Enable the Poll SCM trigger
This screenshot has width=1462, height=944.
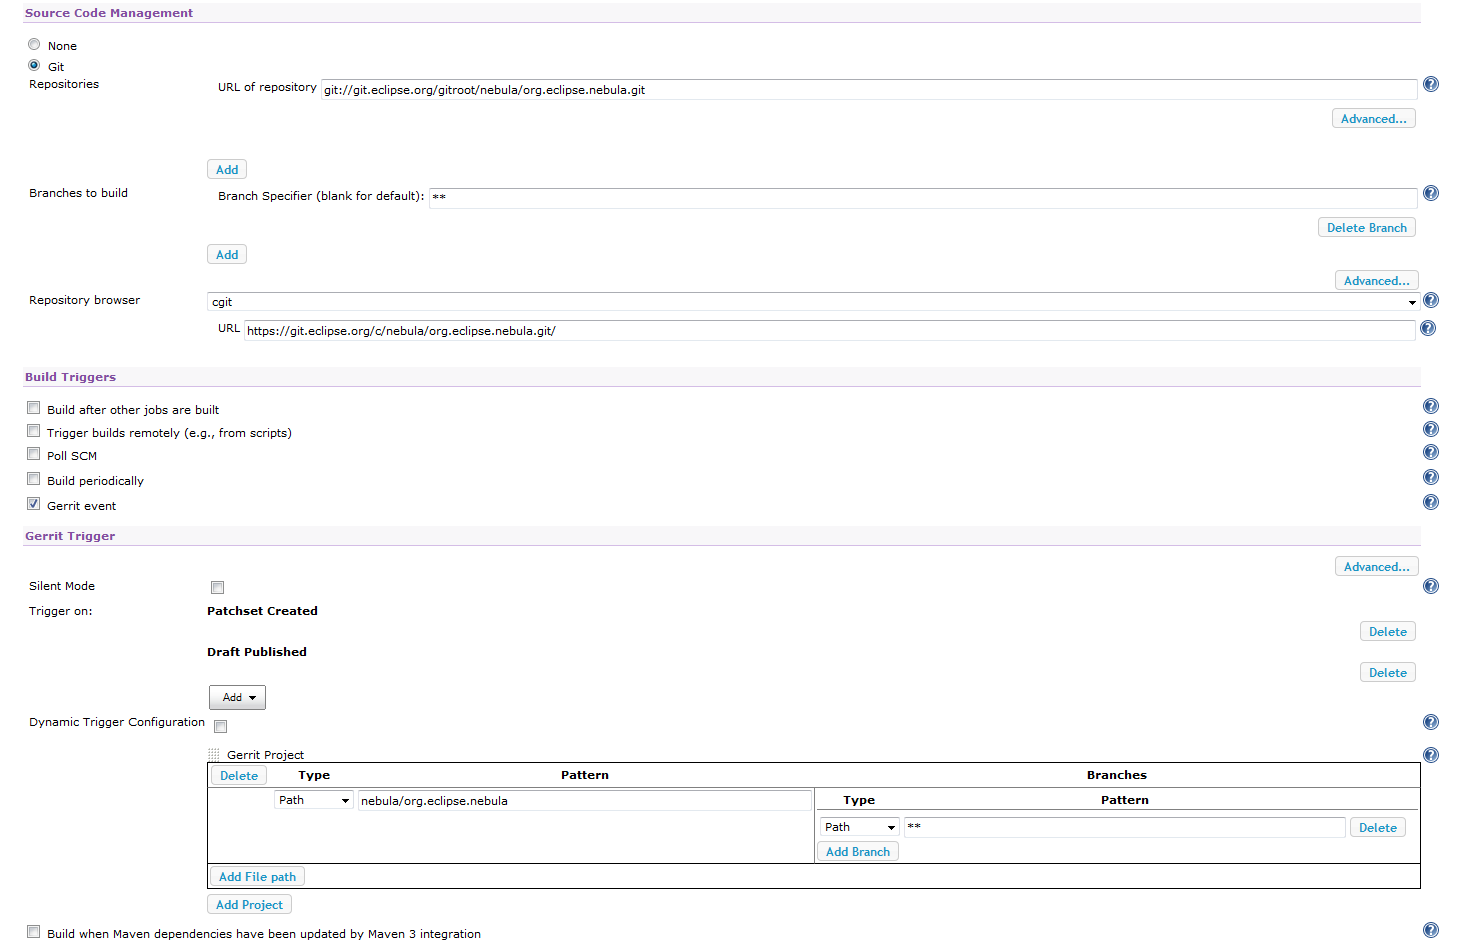click(33, 453)
